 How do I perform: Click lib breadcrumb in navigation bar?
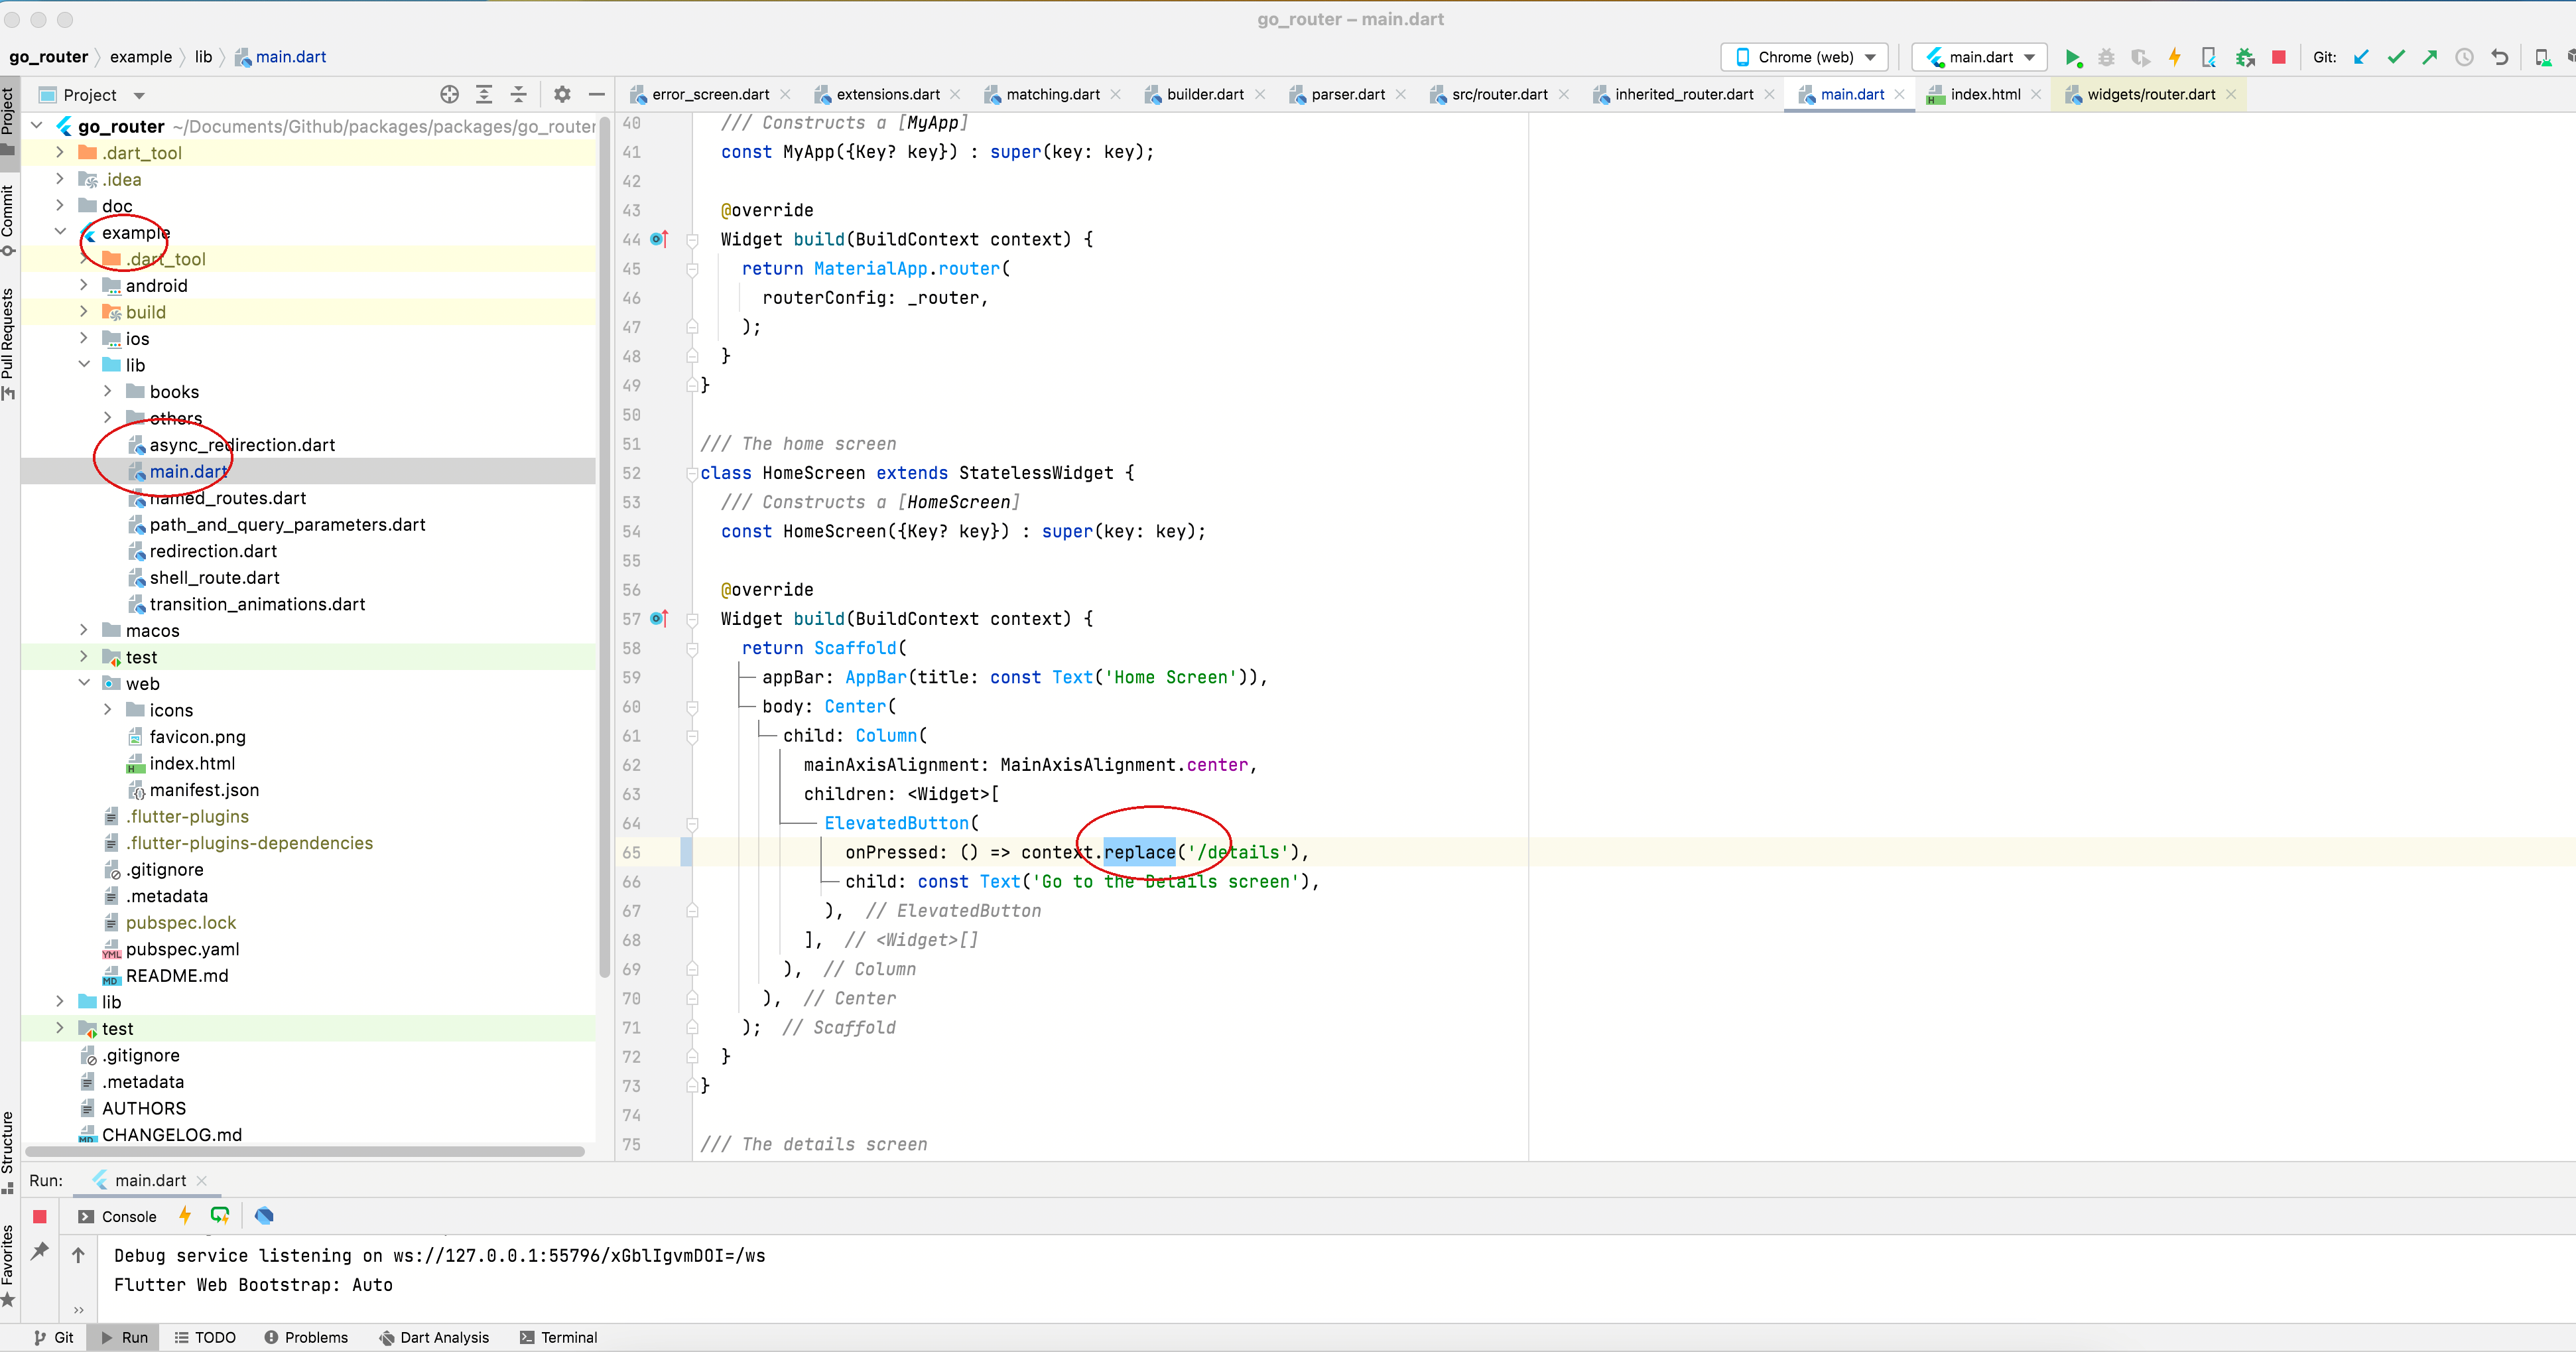(x=203, y=57)
